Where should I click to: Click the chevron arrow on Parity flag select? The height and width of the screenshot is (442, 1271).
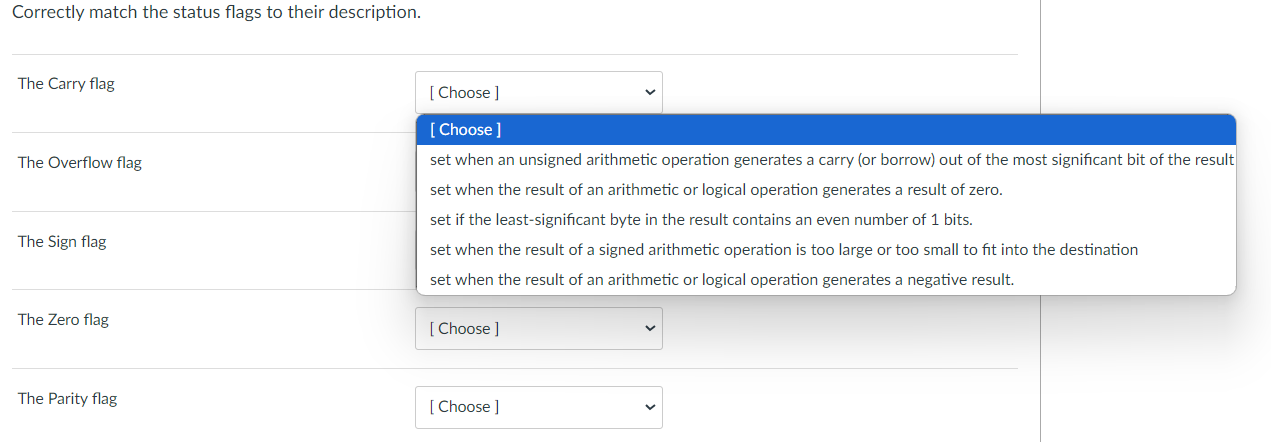(649, 407)
